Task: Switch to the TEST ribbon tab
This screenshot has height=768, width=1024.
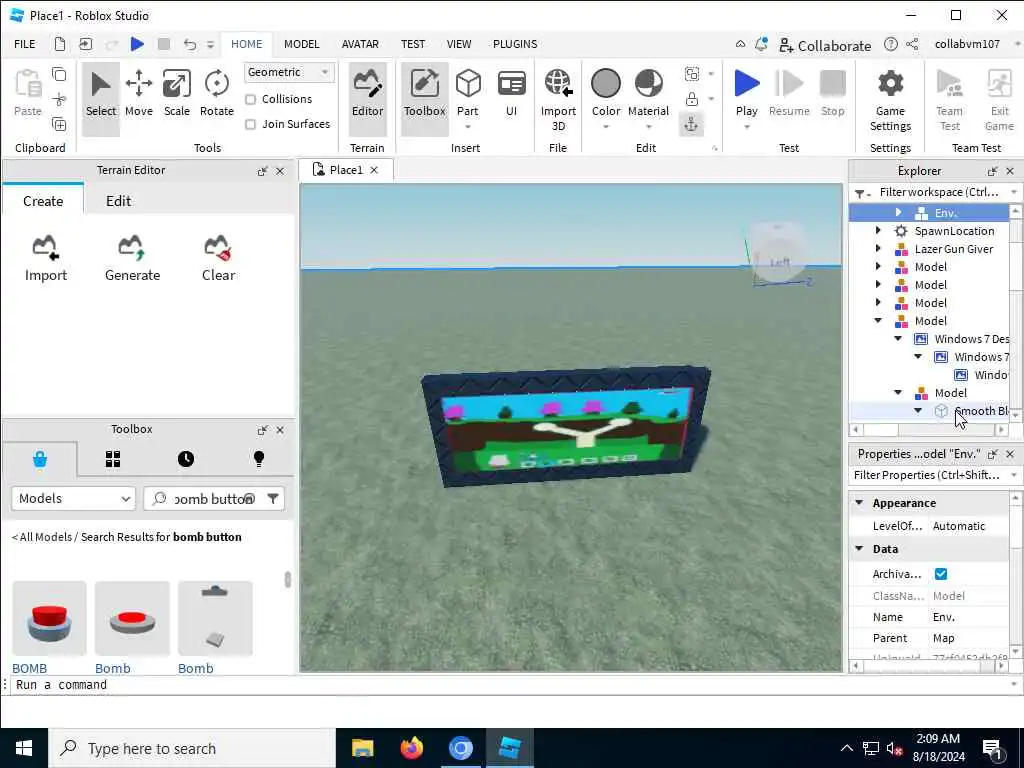Action: (413, 44)
